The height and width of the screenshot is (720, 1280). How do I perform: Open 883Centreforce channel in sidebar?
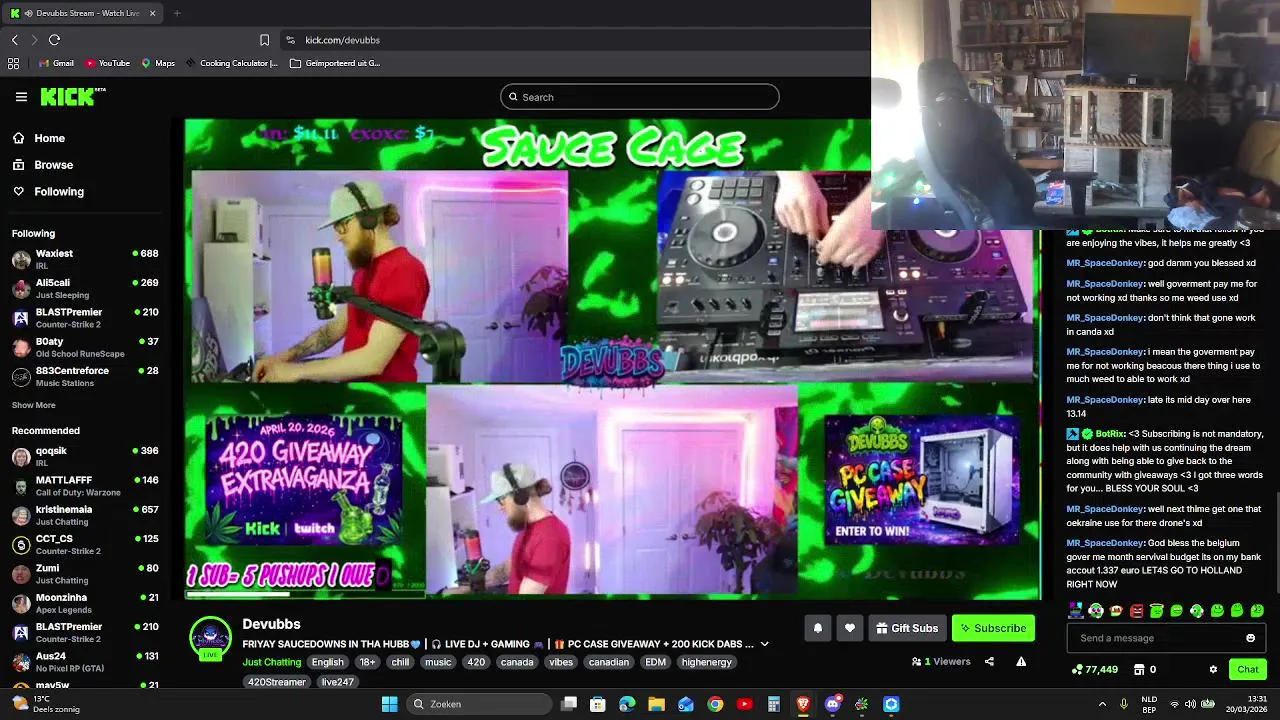click(x=85, y=376)
